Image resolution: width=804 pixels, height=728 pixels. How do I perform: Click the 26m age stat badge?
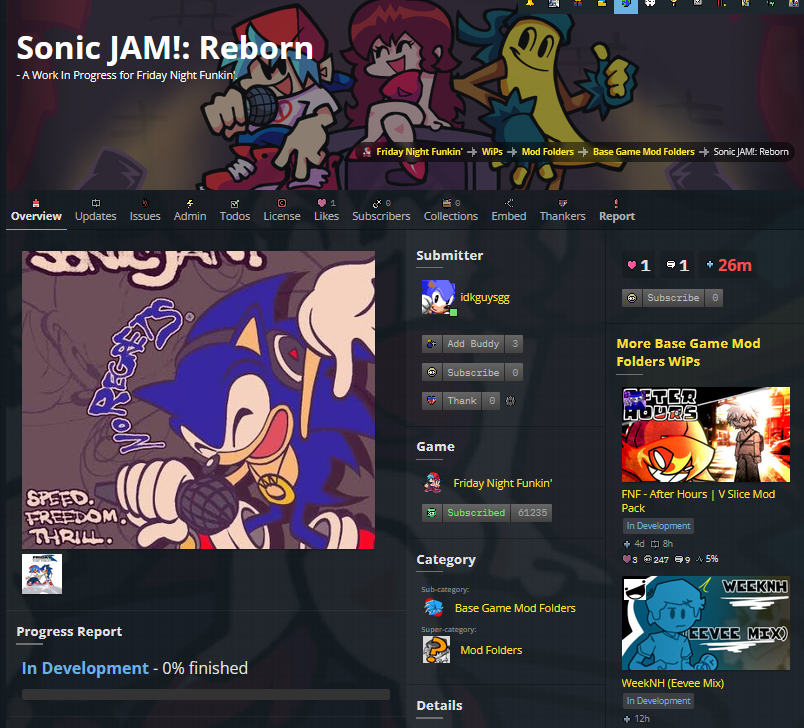tap(728, 265)
